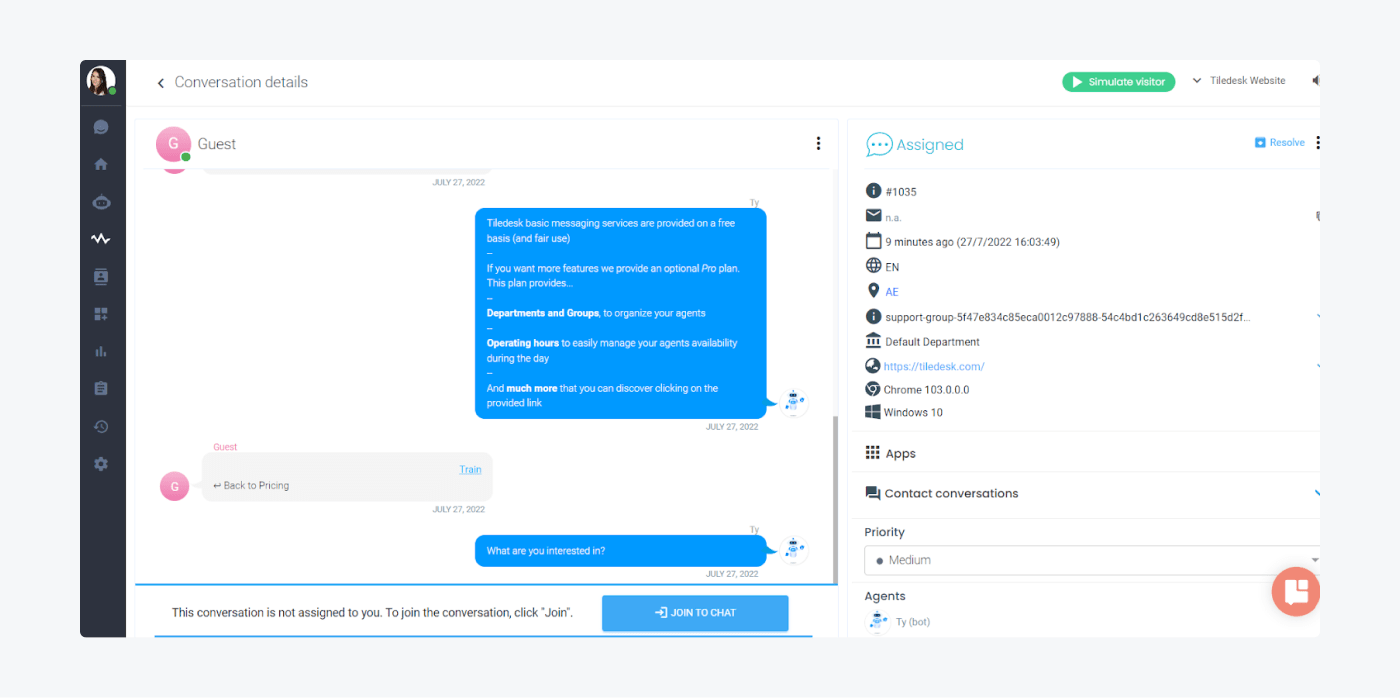Image resolution: width=1400 pixels, height=698 pixels.
Task: Open the Activity monitor icon in sidebar
Action: tap(101, 239)
